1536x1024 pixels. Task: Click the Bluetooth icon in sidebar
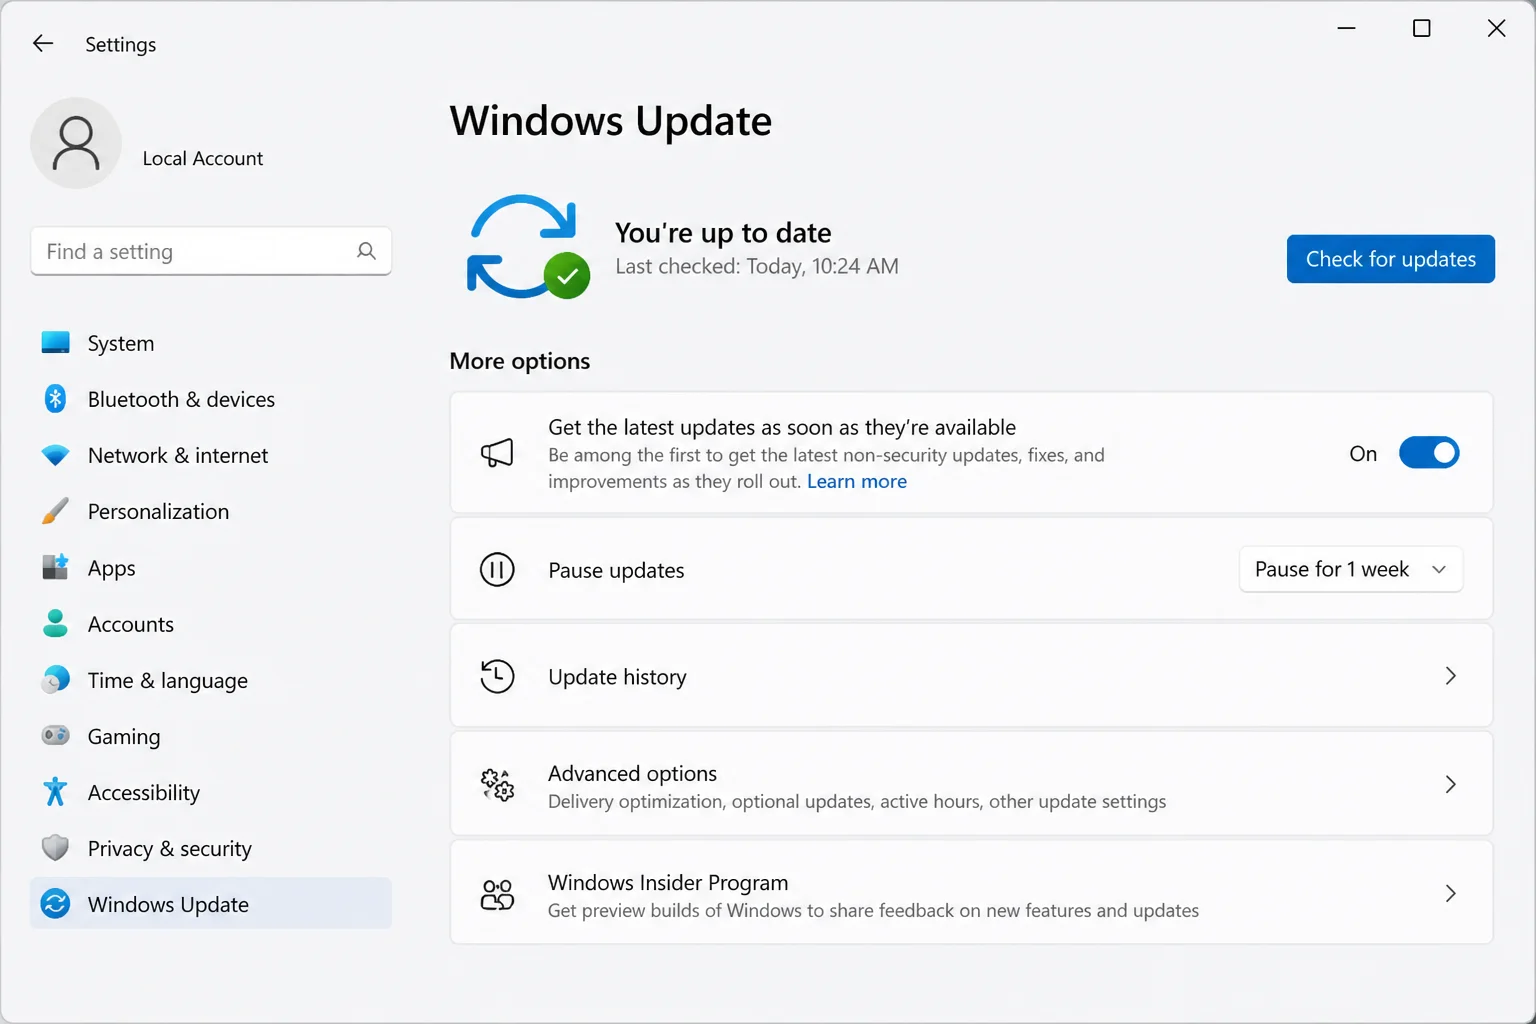click(x=55, y=399)
